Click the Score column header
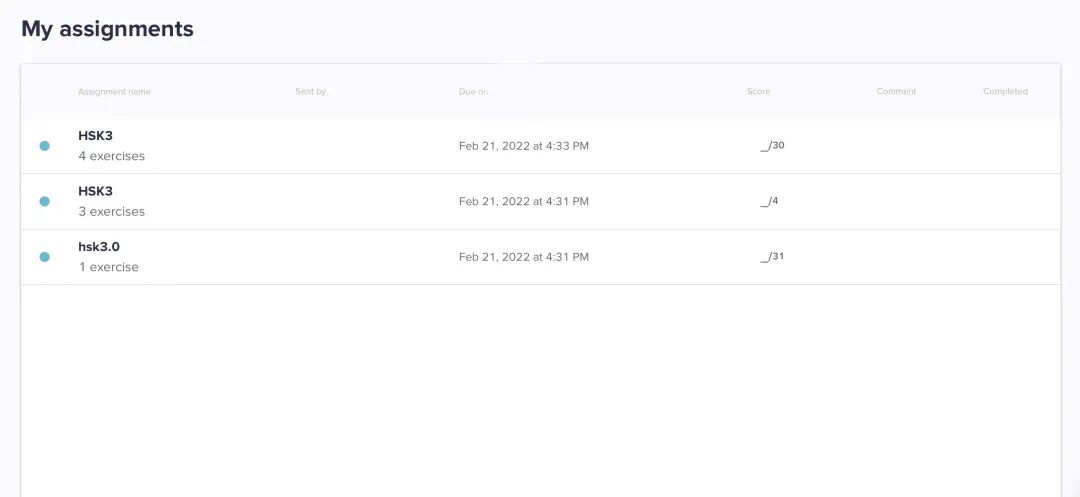Viewport: 1080px width, 497px height. click(758, 92)
